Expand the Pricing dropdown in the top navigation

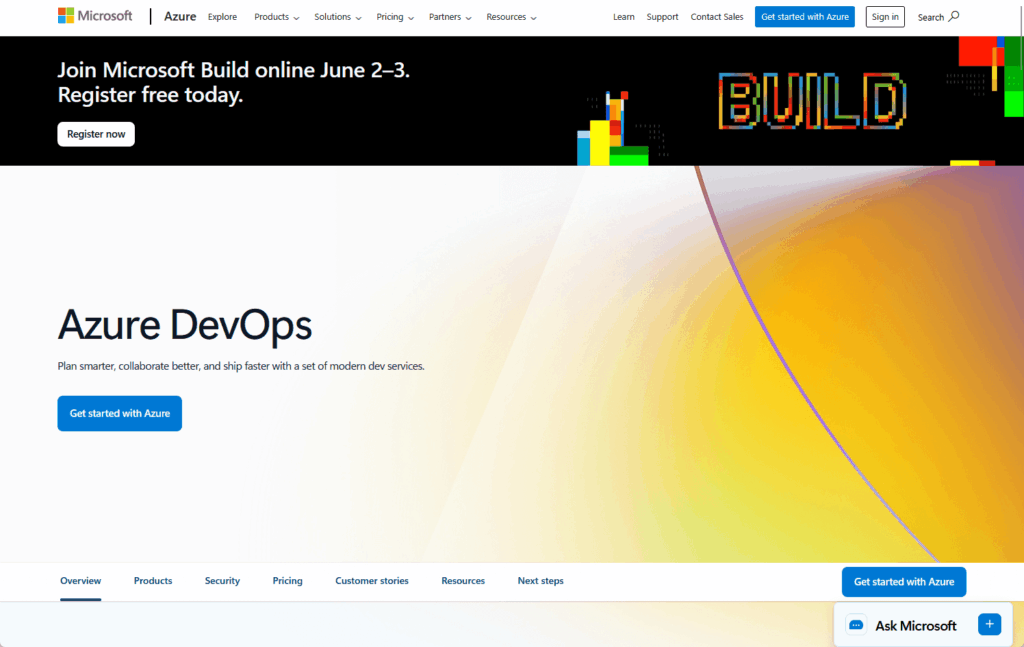point(395,17)
